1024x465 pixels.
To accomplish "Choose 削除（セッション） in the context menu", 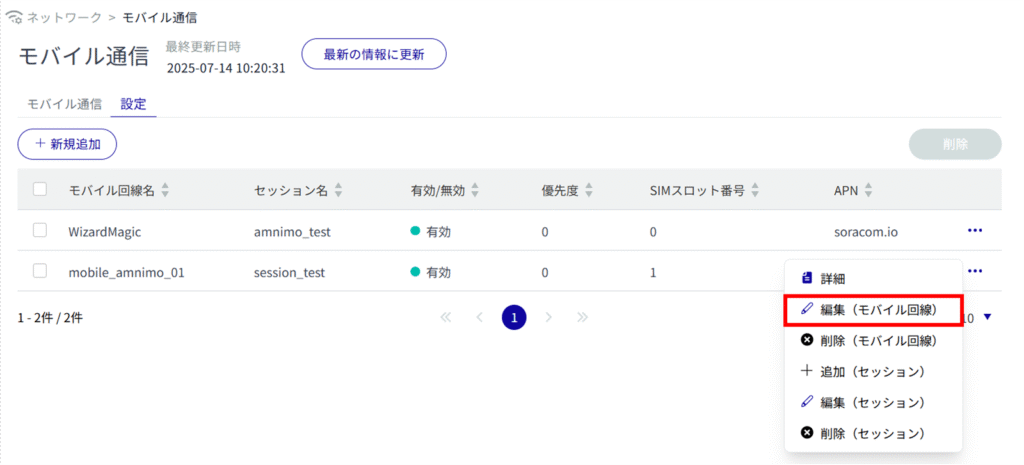I will [873, 433].
